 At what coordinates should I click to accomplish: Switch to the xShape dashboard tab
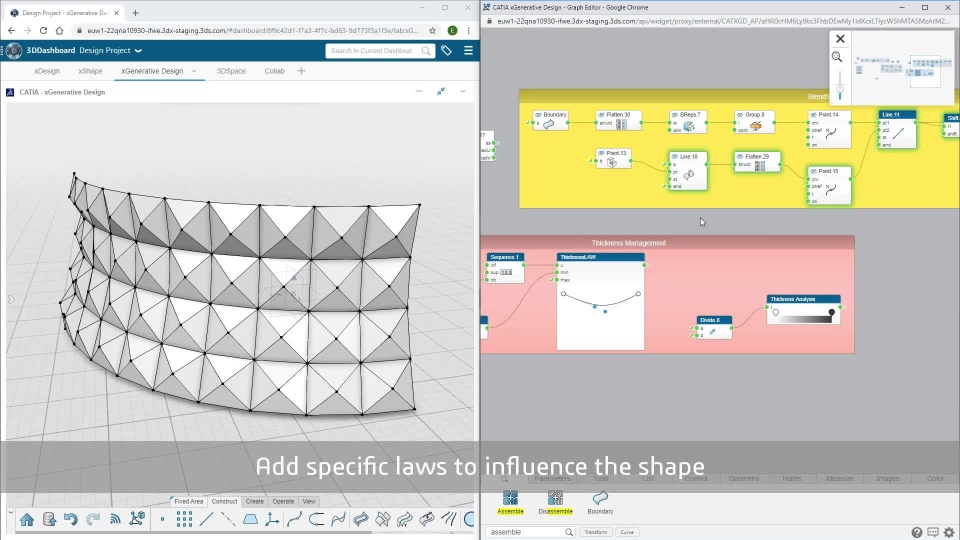[x=90, y=71]
